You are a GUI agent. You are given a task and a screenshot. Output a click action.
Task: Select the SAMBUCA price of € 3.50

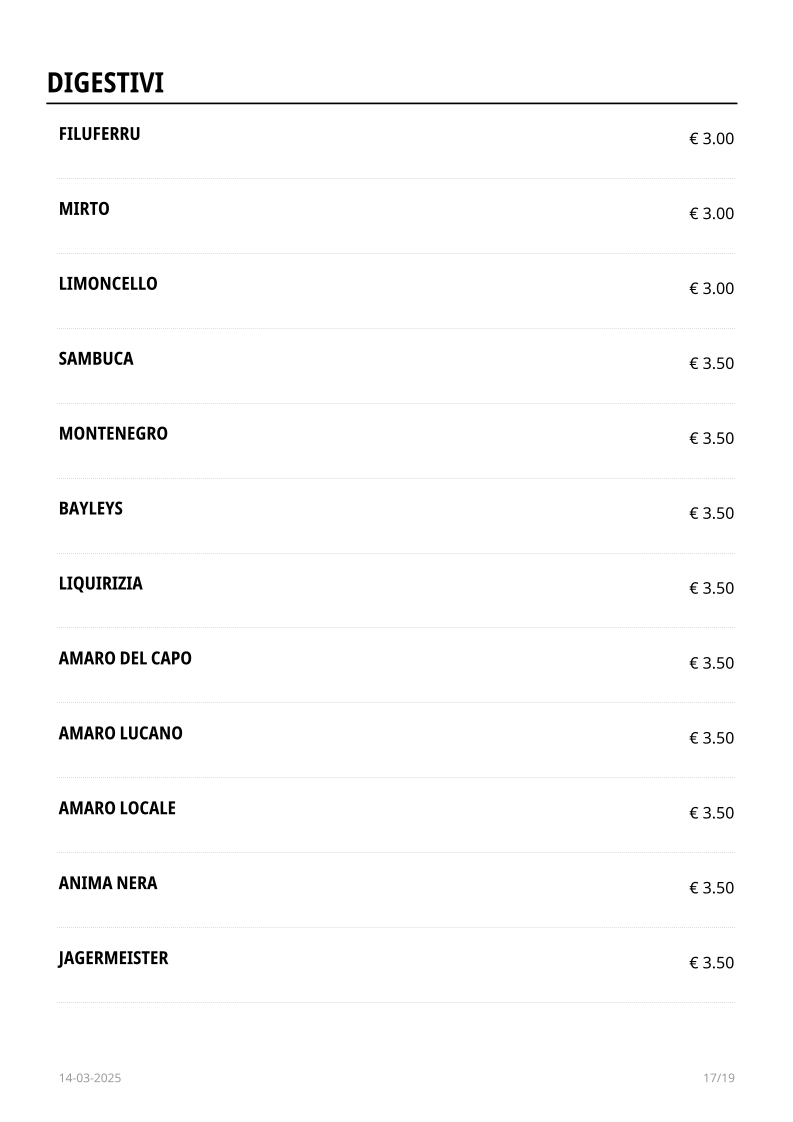711,364
